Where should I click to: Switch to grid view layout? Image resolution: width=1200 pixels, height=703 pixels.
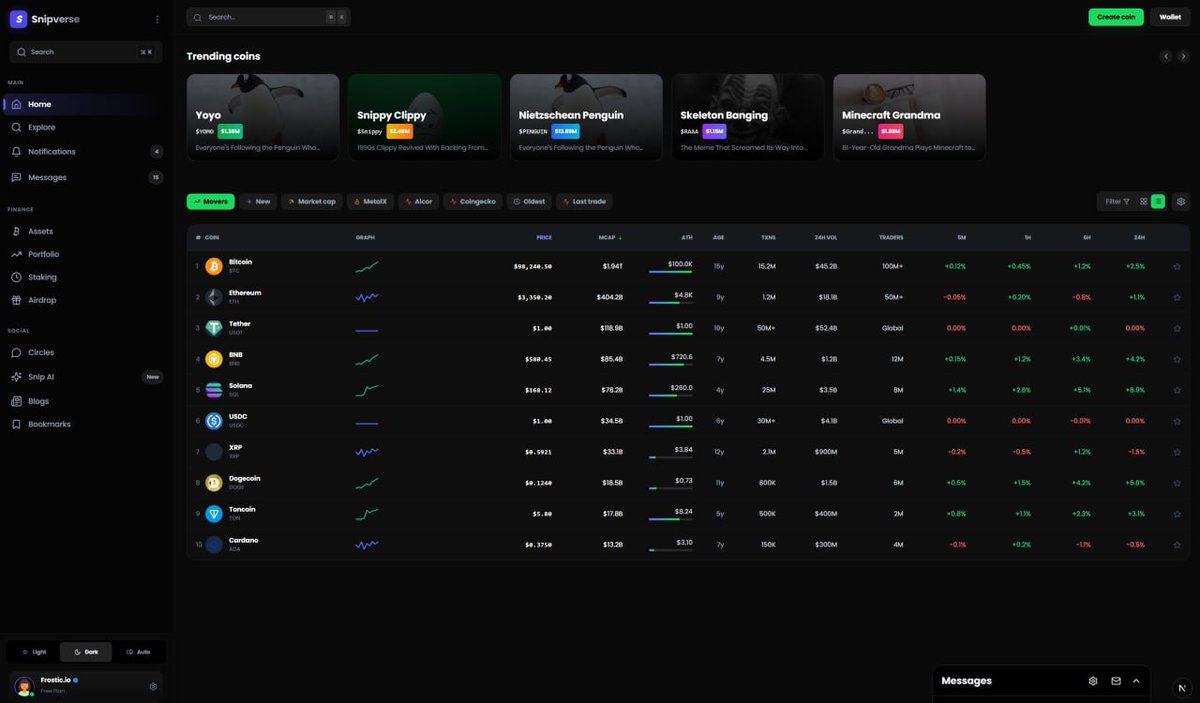(1144, 201)
